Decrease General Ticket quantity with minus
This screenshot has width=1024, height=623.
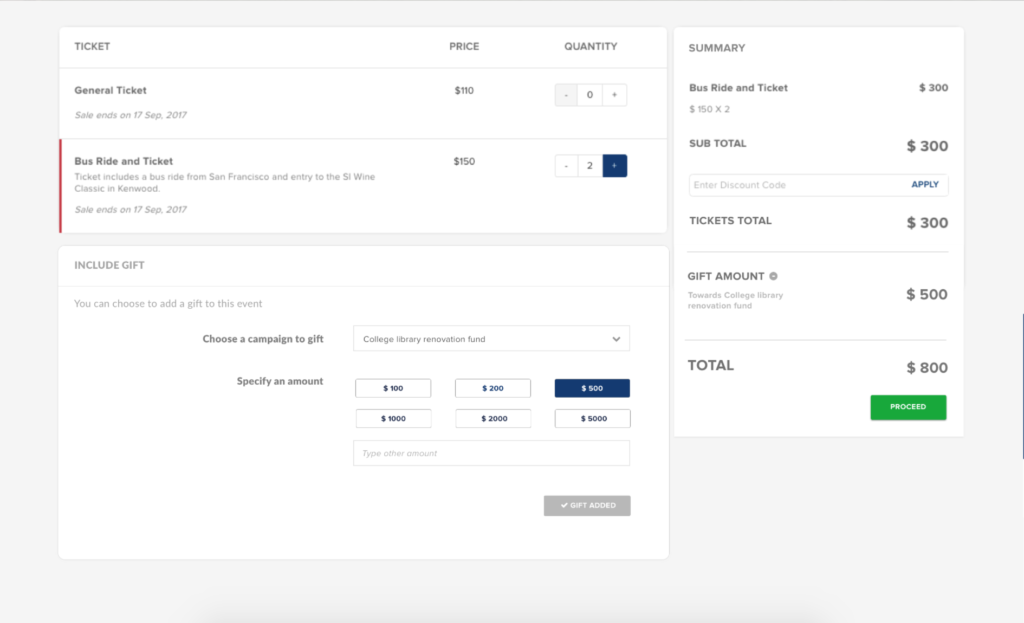tap(566, 95)
